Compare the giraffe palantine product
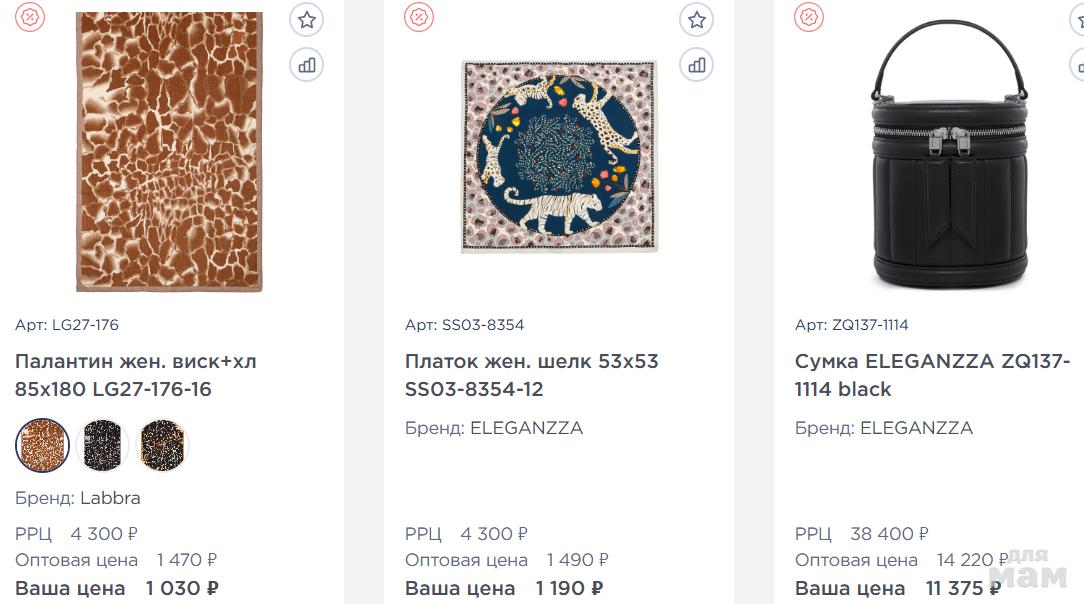The width and height of the screenshot is (1084, 604). pos(306,66)
